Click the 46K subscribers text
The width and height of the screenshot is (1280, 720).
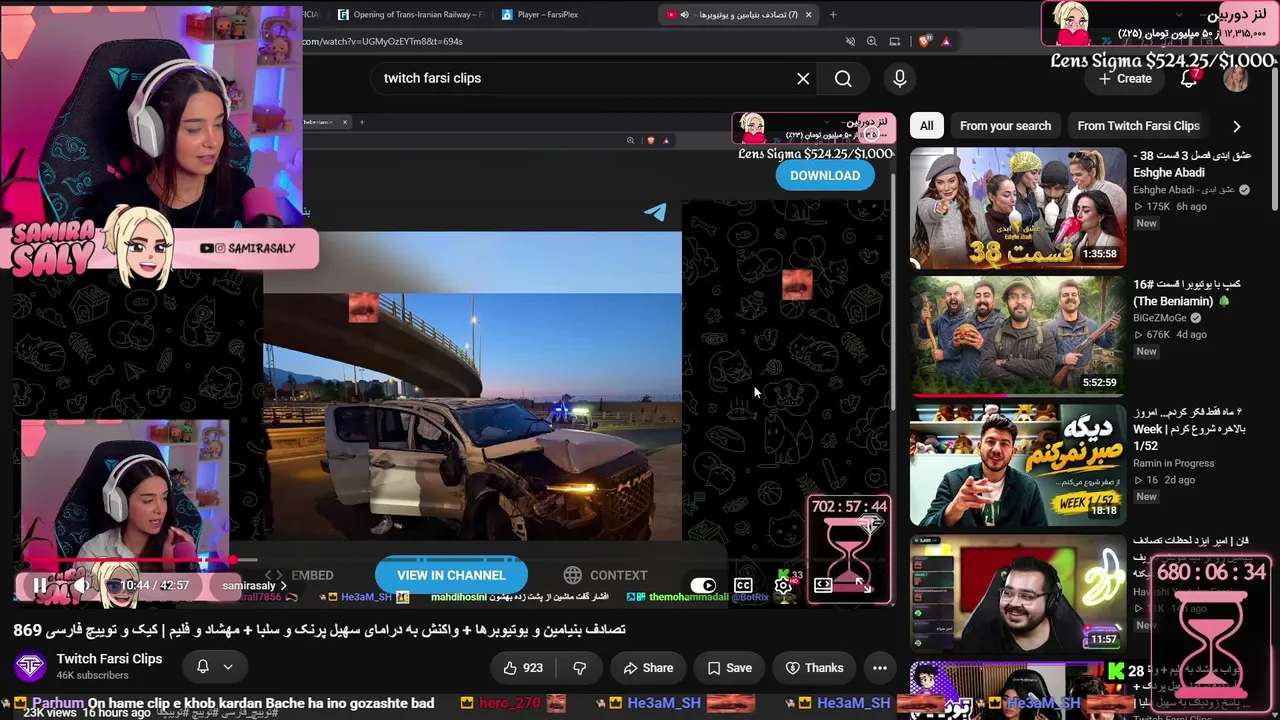click(x=93, y=676)
